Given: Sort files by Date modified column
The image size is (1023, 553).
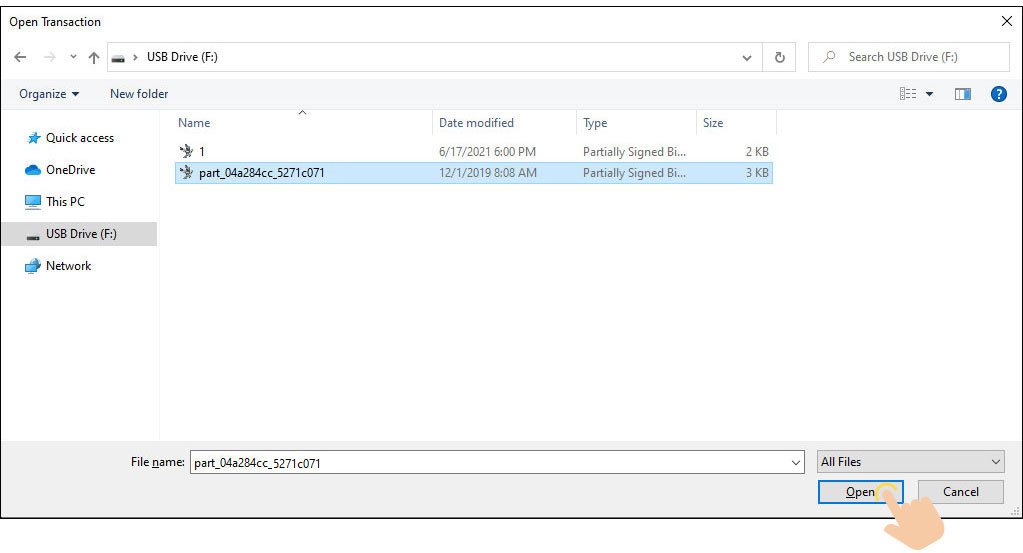Looking at the screenshot, I should point(476,123).
